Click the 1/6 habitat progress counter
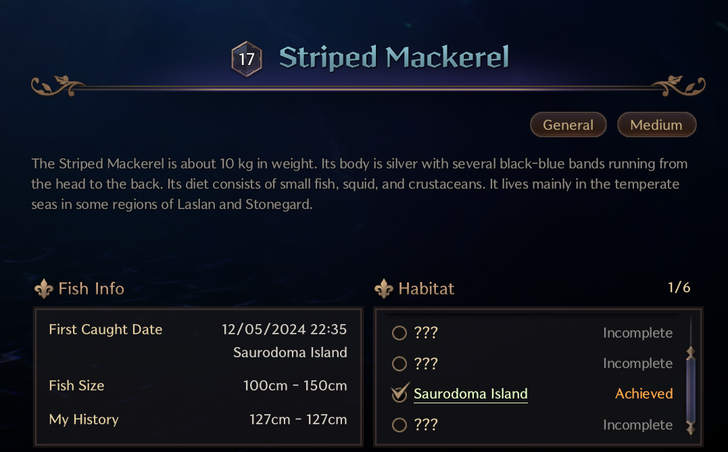Viewport: 728px width, 452px height. [x=679, y=288]
